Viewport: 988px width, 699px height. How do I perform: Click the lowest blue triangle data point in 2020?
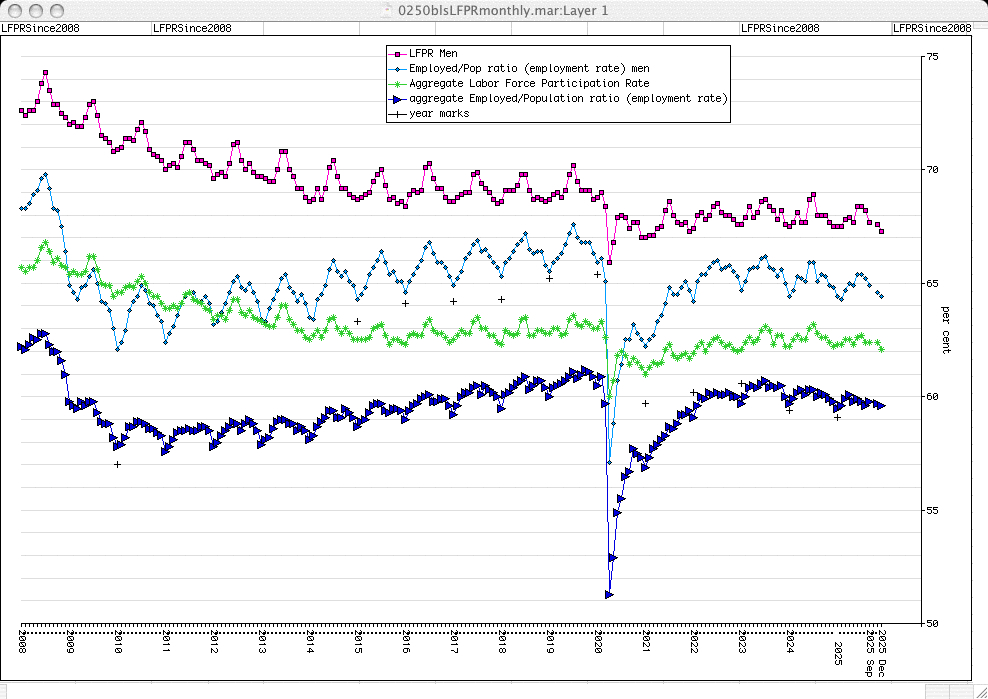pyautogui.click(x=609, y=594)
